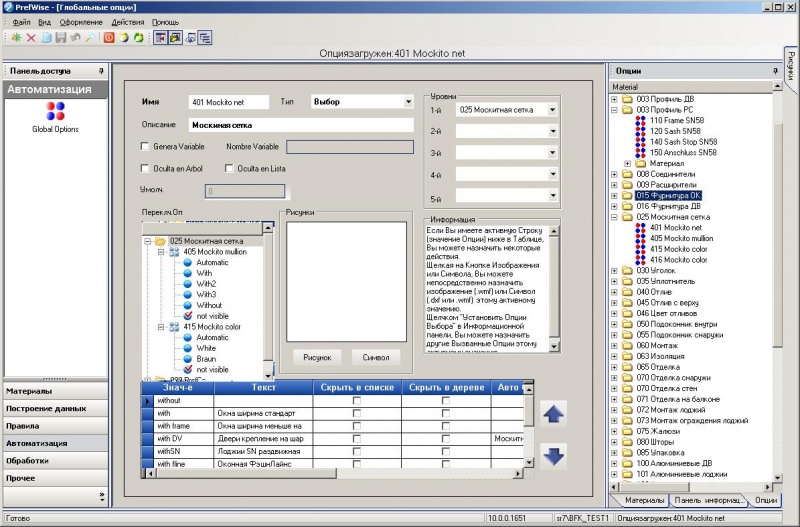Click the magnifier search icon in toolbar
The height and width of the screenshot is (527, 800).
(x=89, y=37)
